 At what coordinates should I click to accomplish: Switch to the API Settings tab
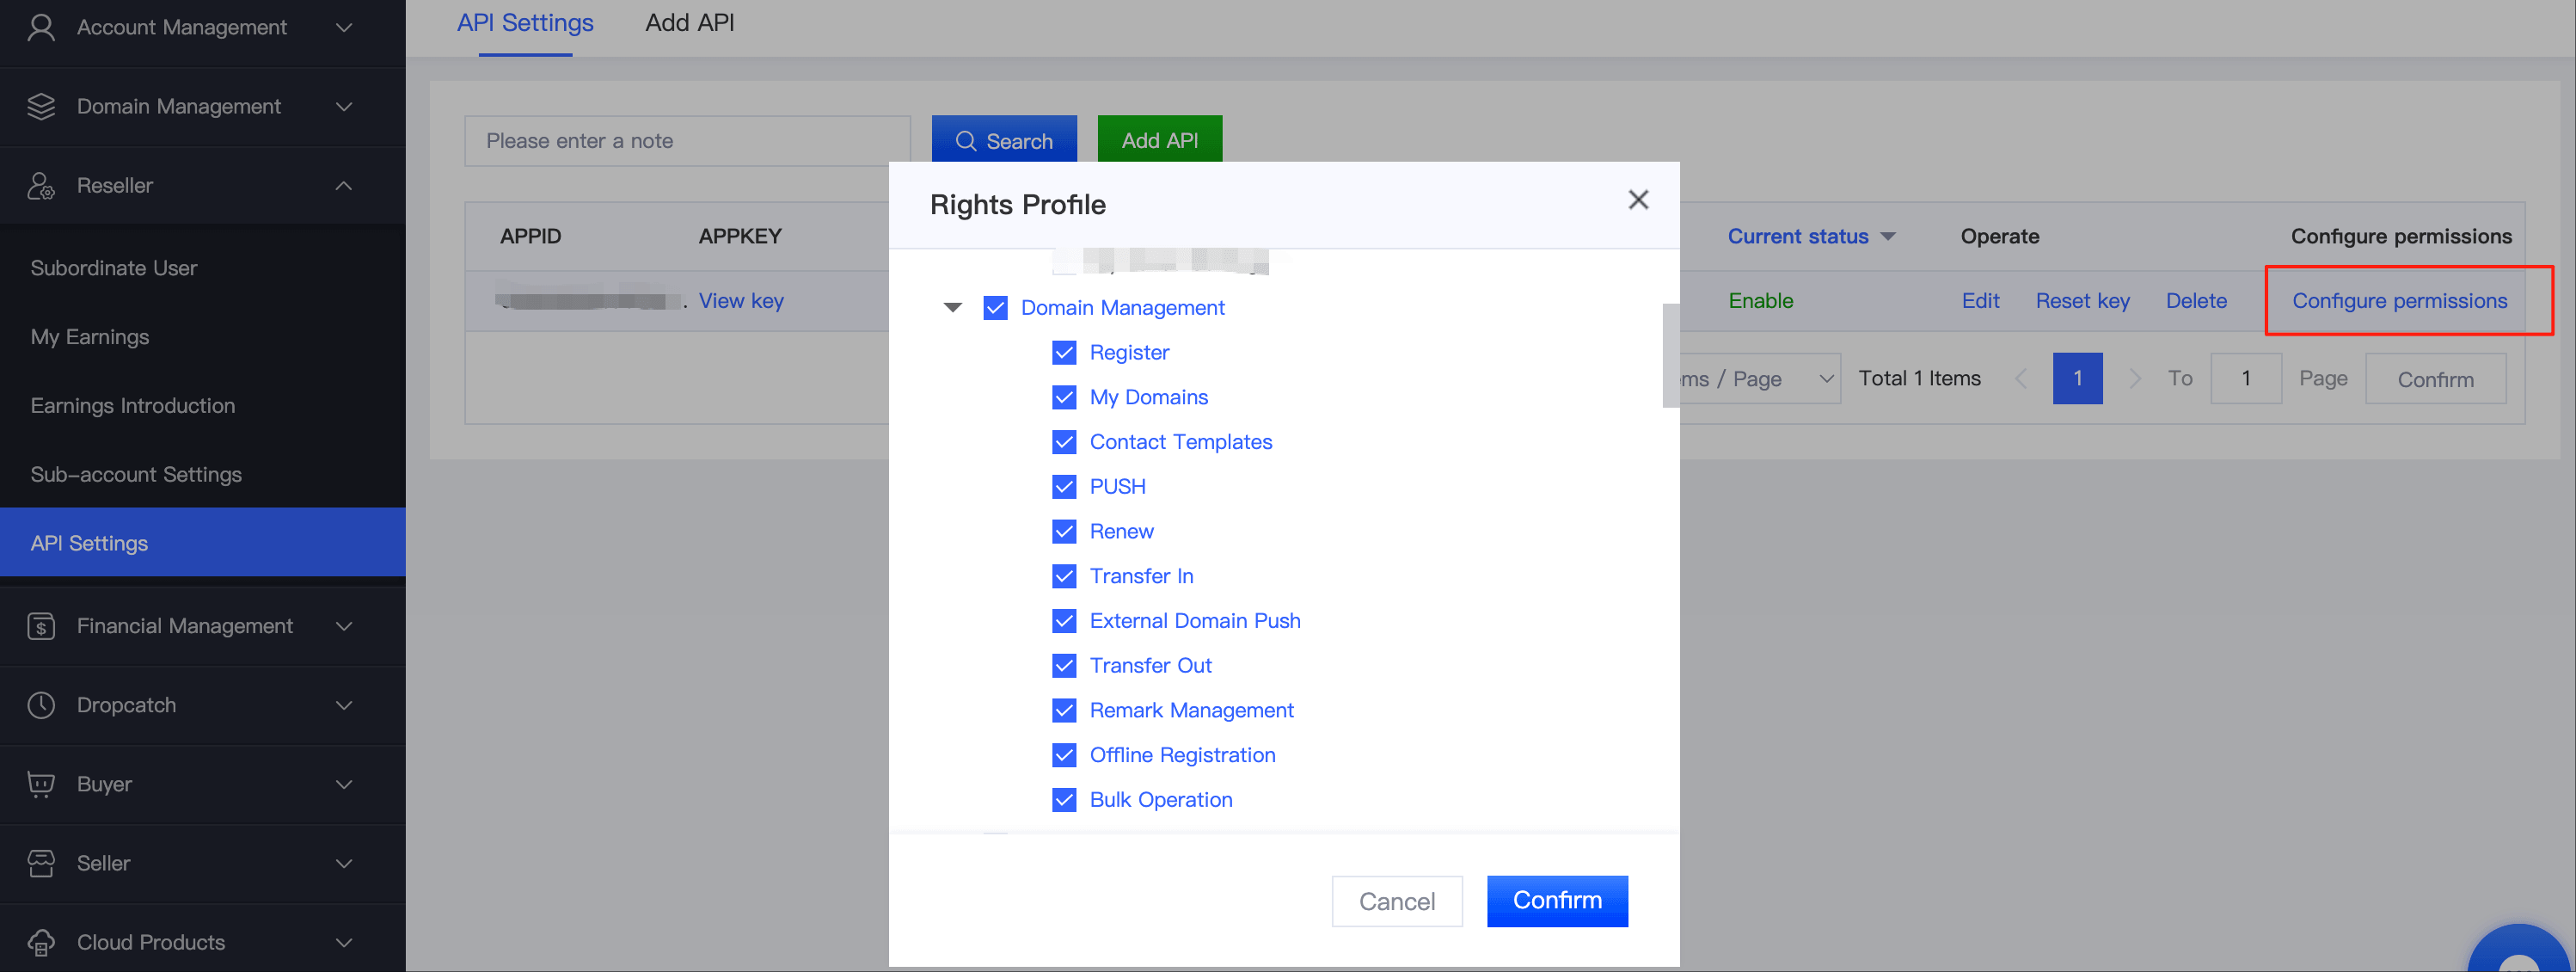pos(525,23)
